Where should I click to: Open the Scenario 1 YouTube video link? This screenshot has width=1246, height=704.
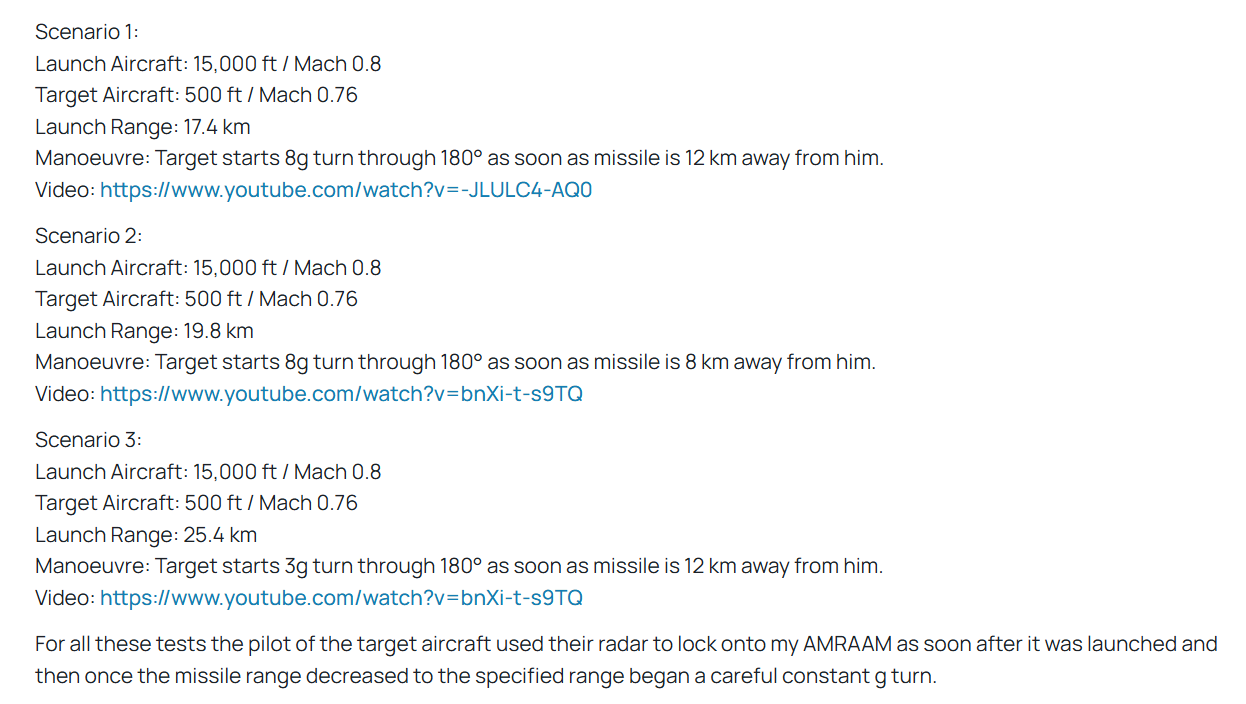click(x=345, y=190)
